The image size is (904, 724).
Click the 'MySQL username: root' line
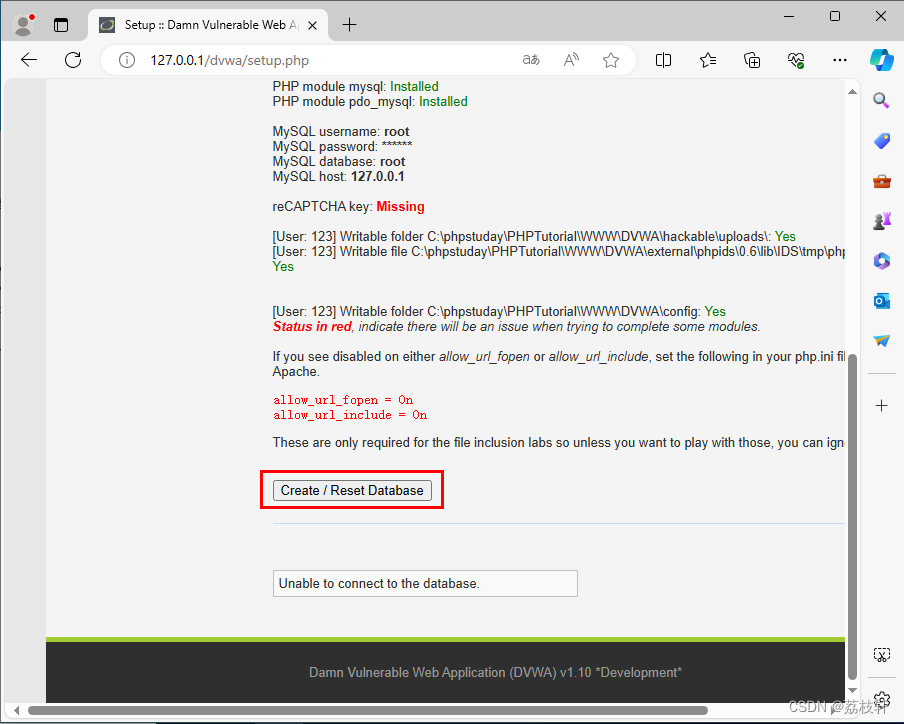[x=341, y=131]
